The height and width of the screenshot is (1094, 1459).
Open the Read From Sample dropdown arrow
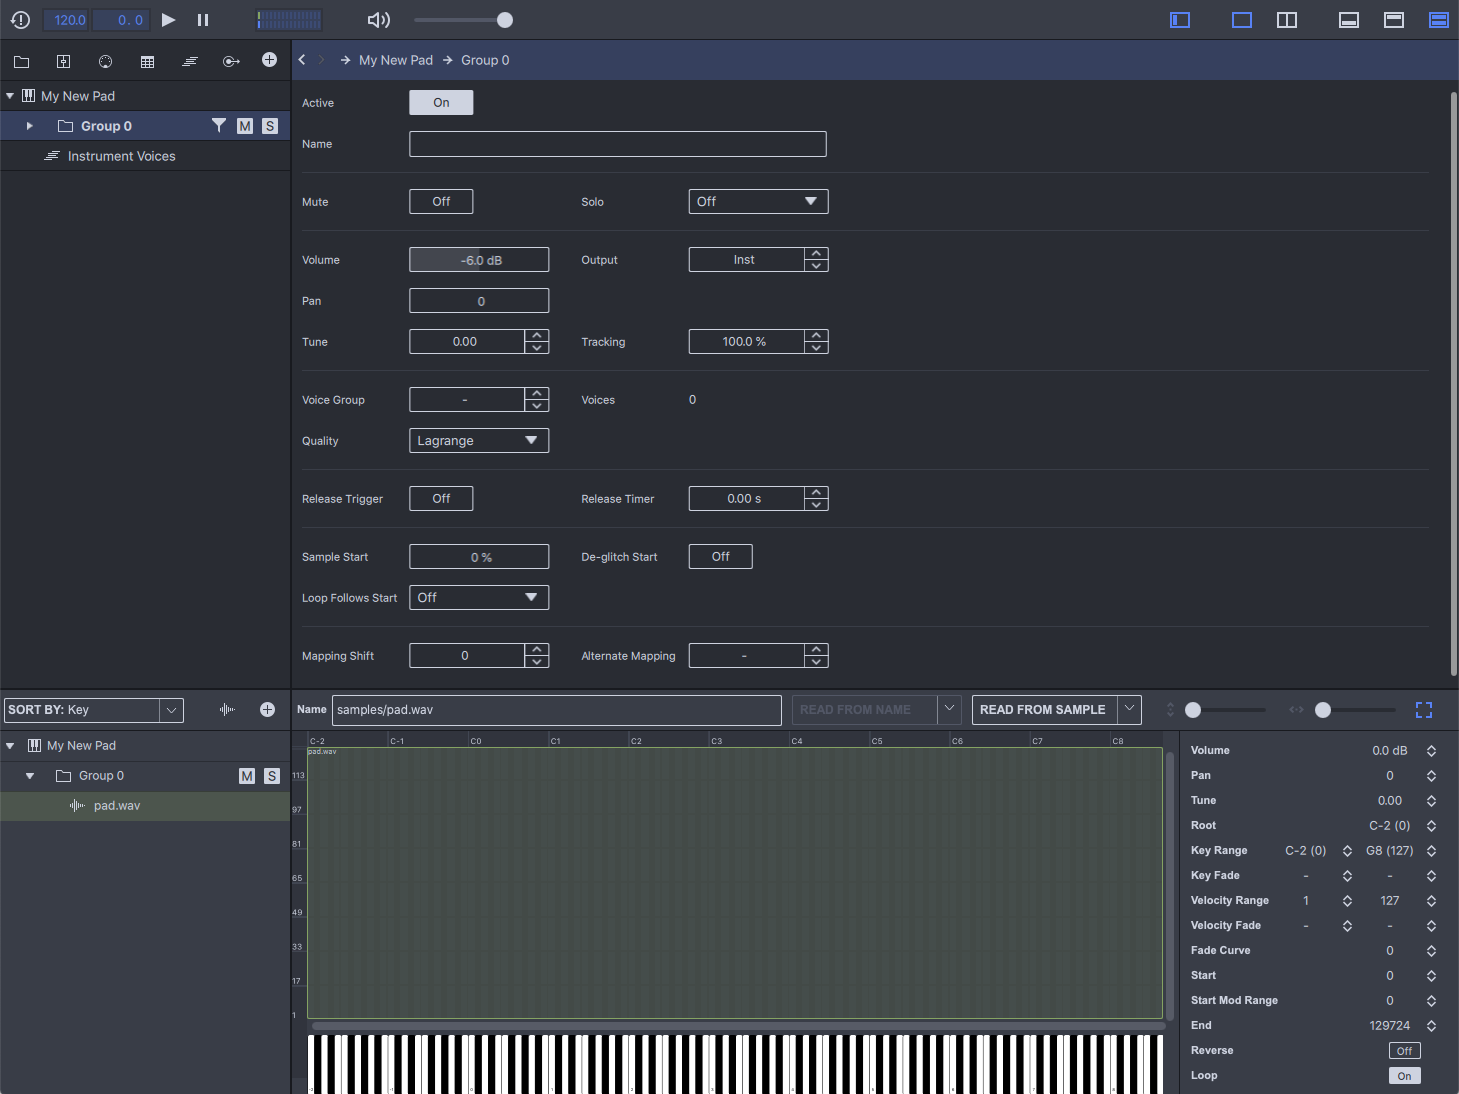1129,710
